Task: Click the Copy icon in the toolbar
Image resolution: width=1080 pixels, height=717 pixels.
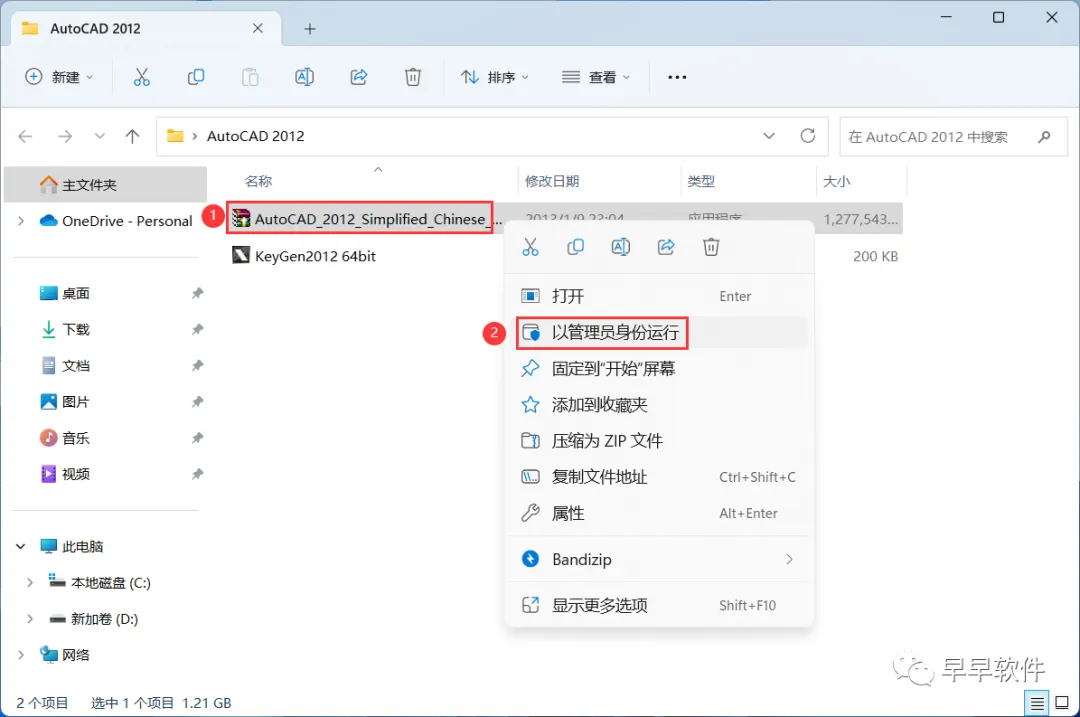Action: click(x=196, y=77)
